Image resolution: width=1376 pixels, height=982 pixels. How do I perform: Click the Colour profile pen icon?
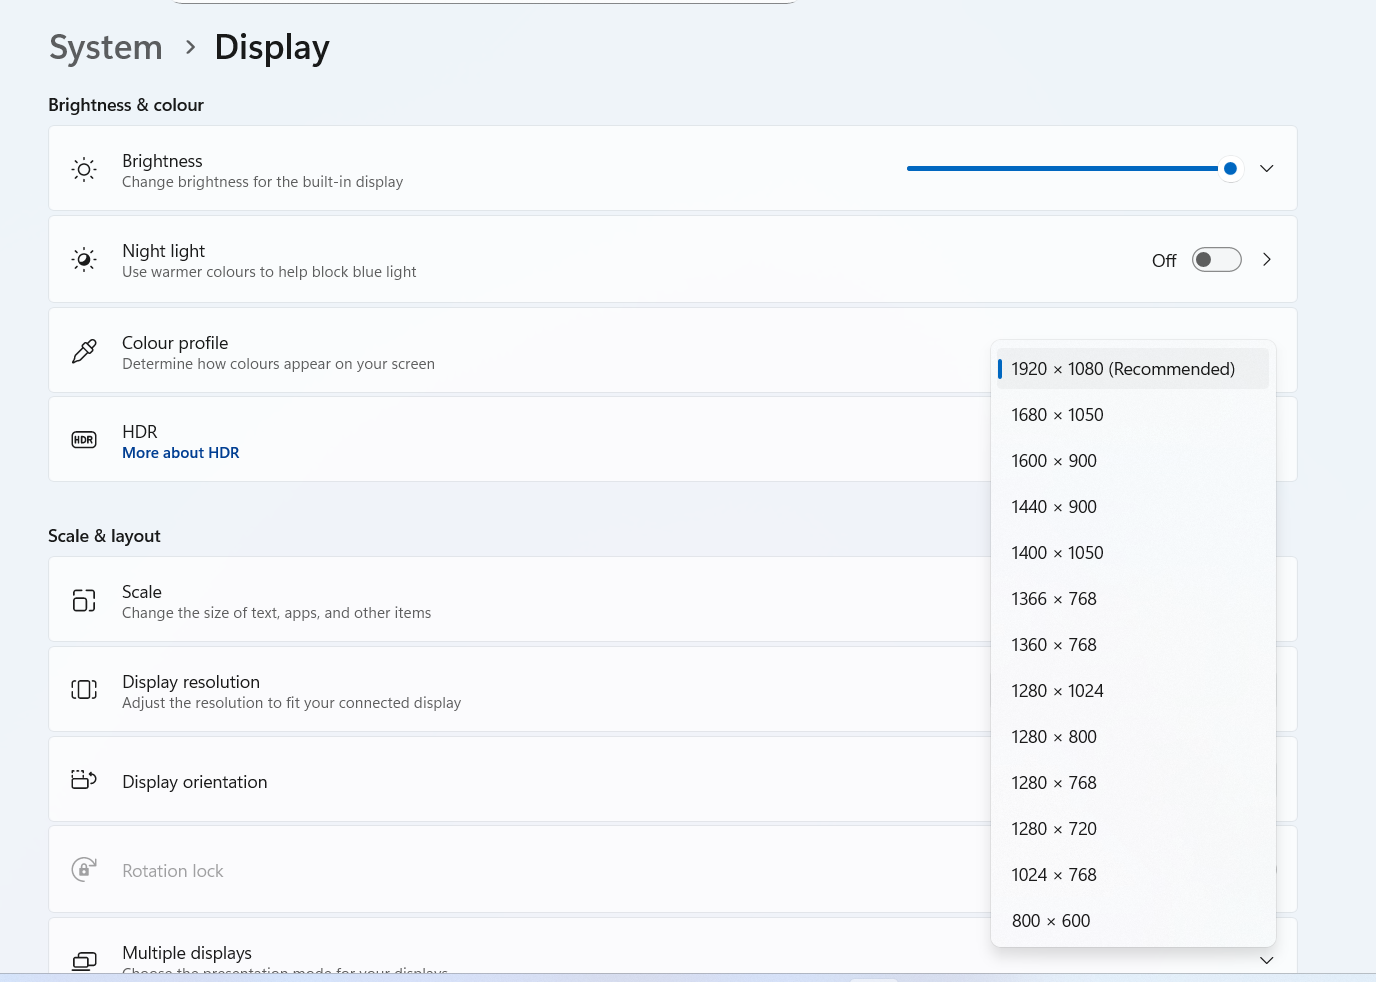(x=85, y=351)
